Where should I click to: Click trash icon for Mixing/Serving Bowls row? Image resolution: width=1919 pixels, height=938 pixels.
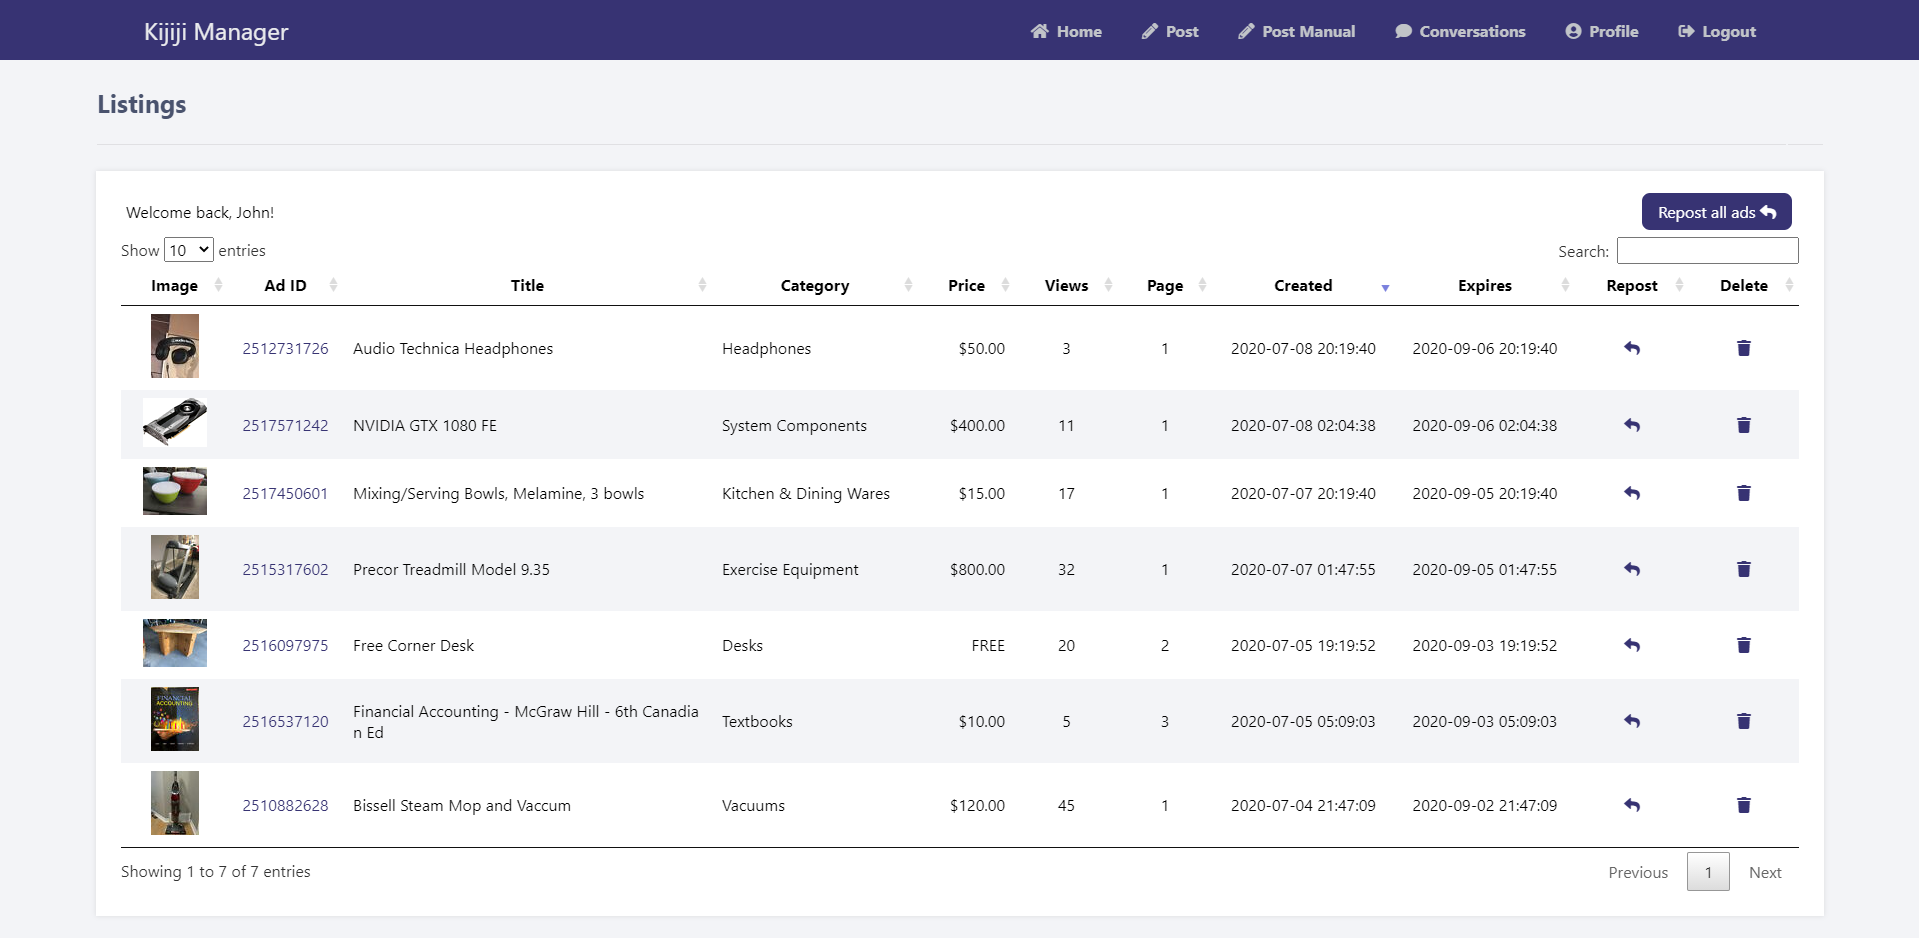click(x=1743, y=493)
